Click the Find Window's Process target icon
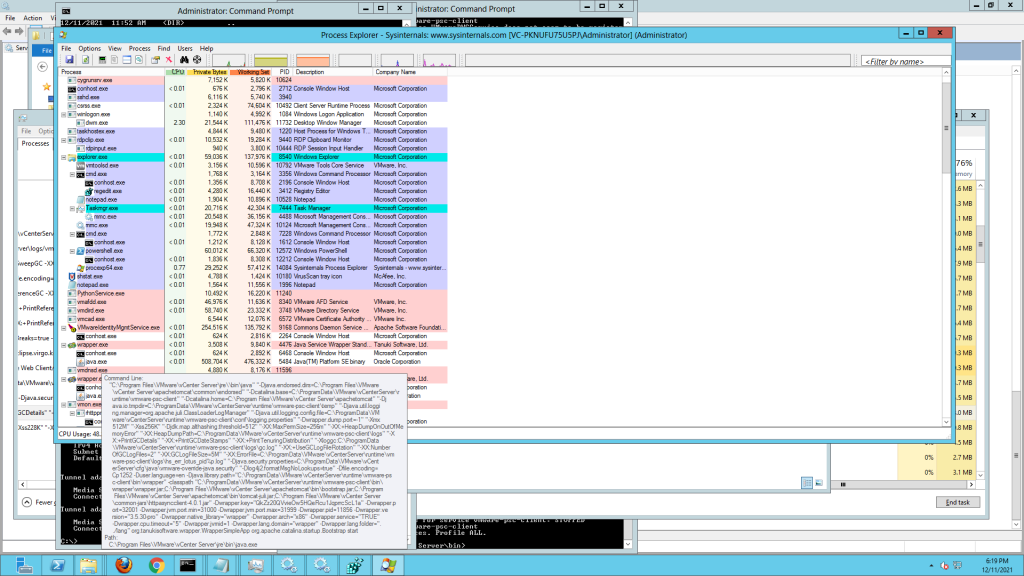The image size is (1024, 576). (197, 60)
